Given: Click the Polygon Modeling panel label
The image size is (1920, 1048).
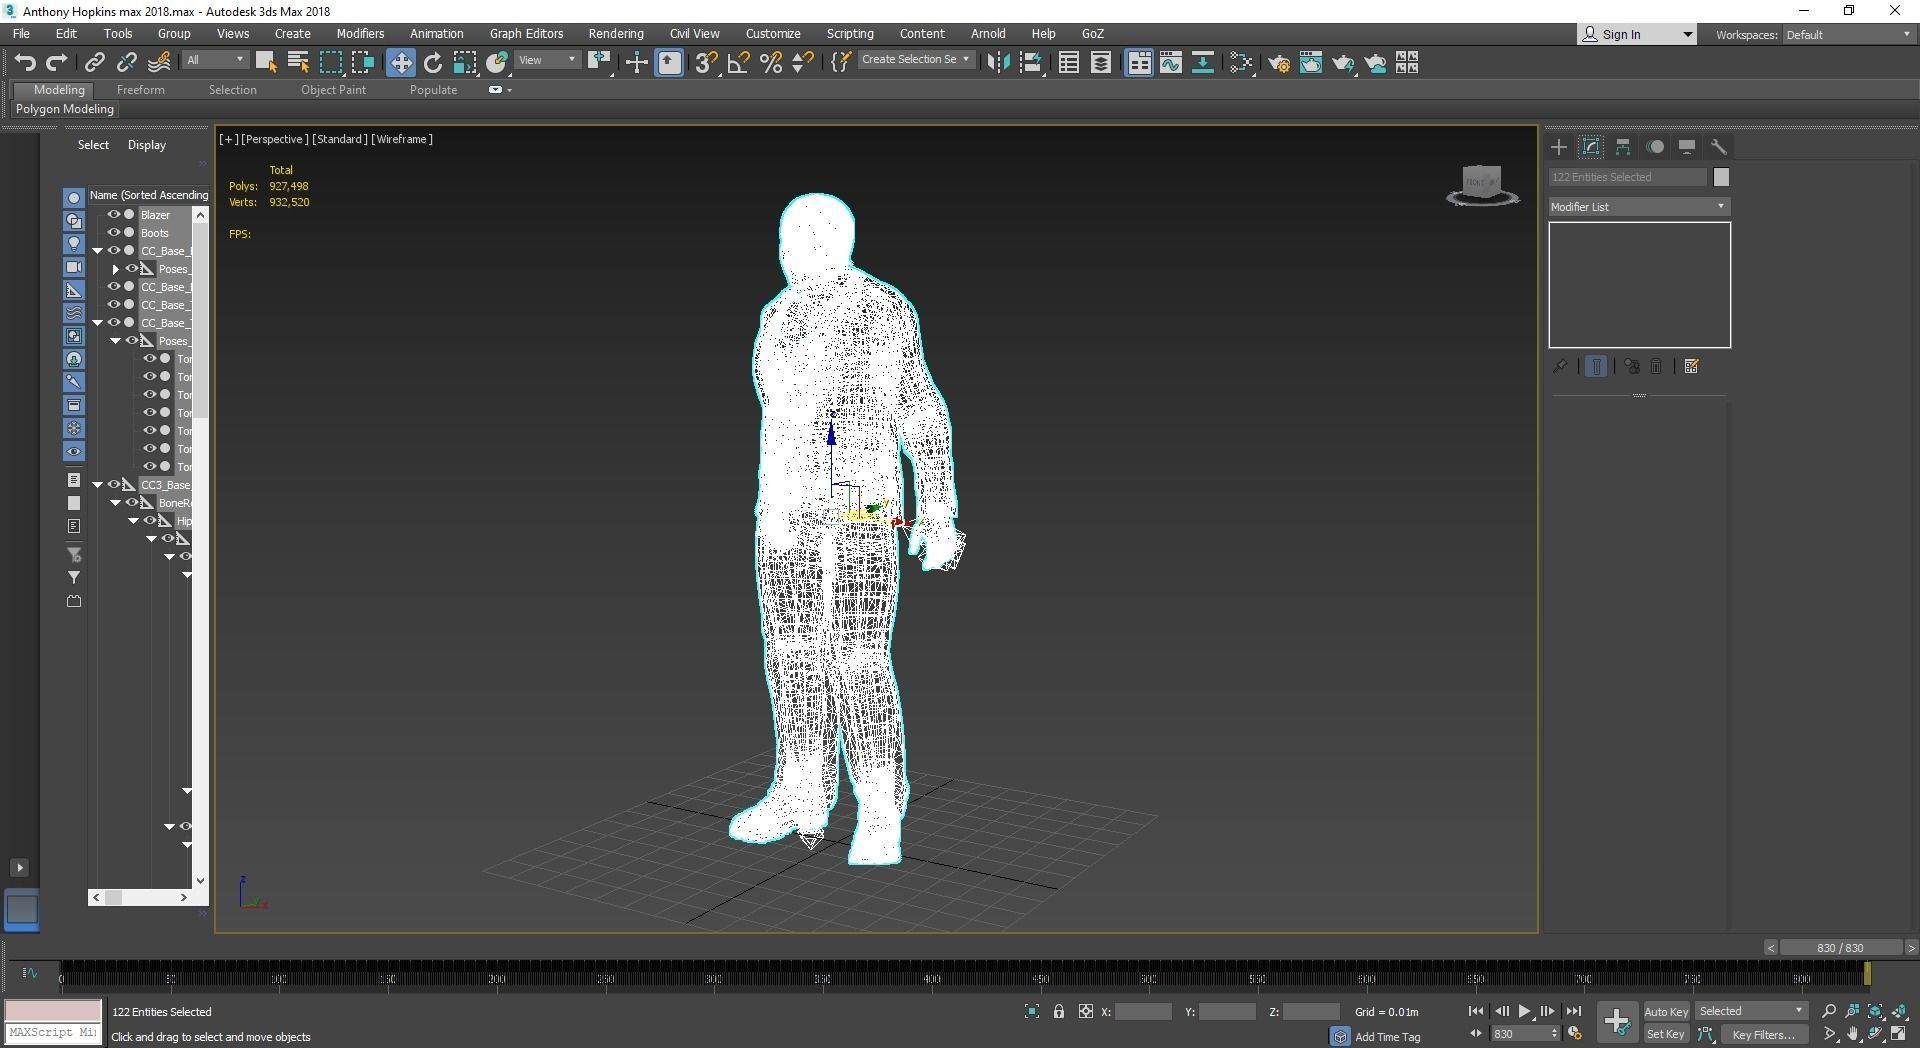Looking at the screenshot, I should click(x=65, y=109).
